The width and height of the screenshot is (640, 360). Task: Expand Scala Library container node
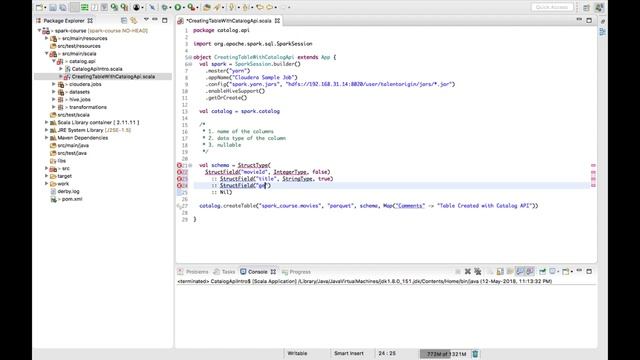pyautogui.click(x=47, y=122)
